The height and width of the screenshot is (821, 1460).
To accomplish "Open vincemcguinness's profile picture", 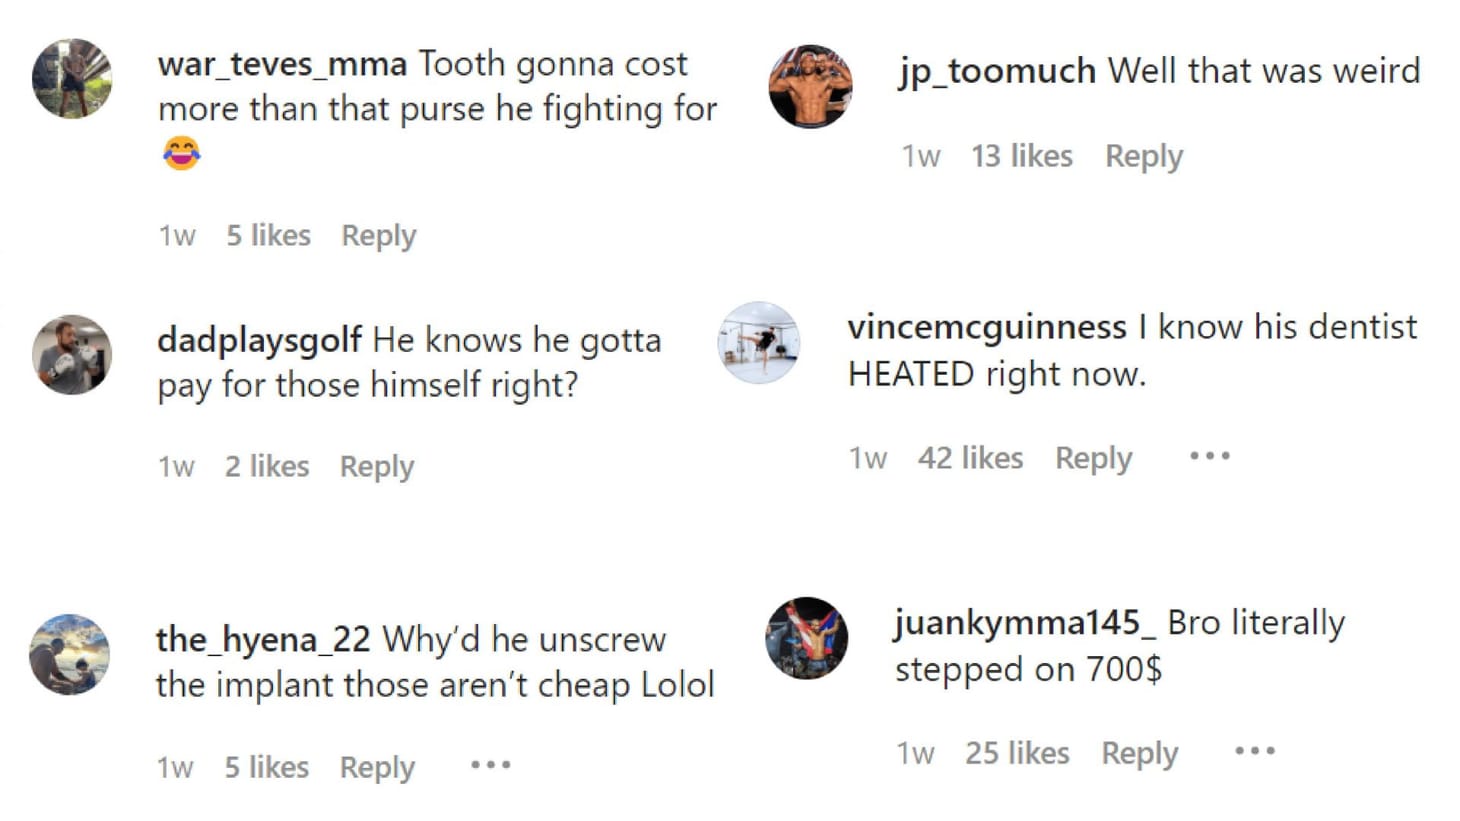I will pos(760,344).
